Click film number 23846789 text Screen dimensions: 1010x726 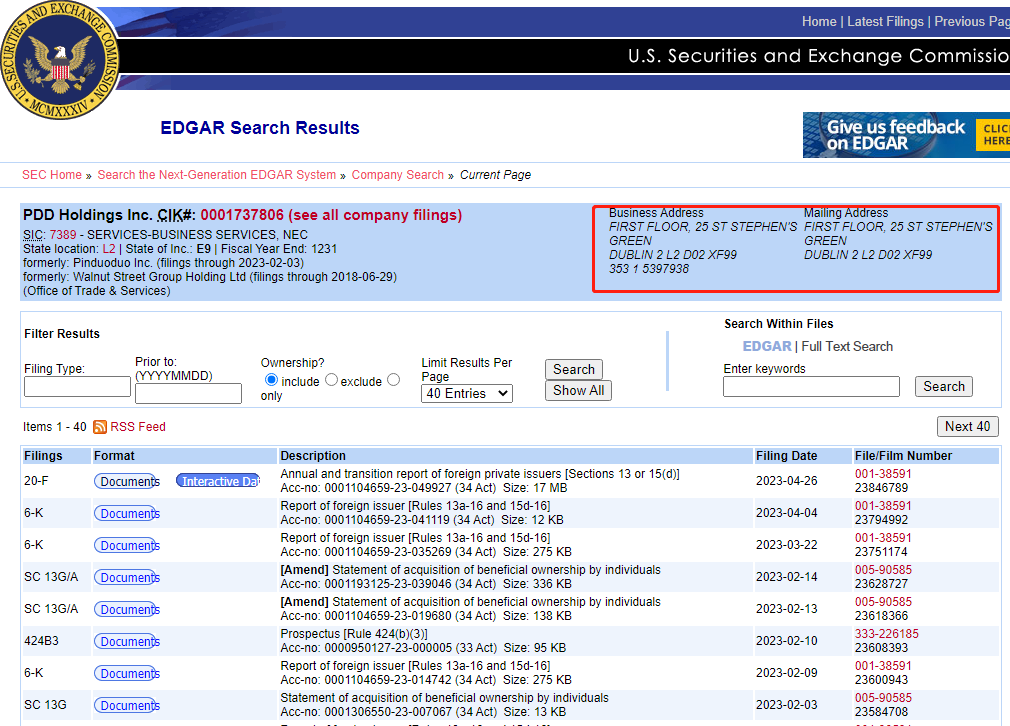[x=881, y=488]
